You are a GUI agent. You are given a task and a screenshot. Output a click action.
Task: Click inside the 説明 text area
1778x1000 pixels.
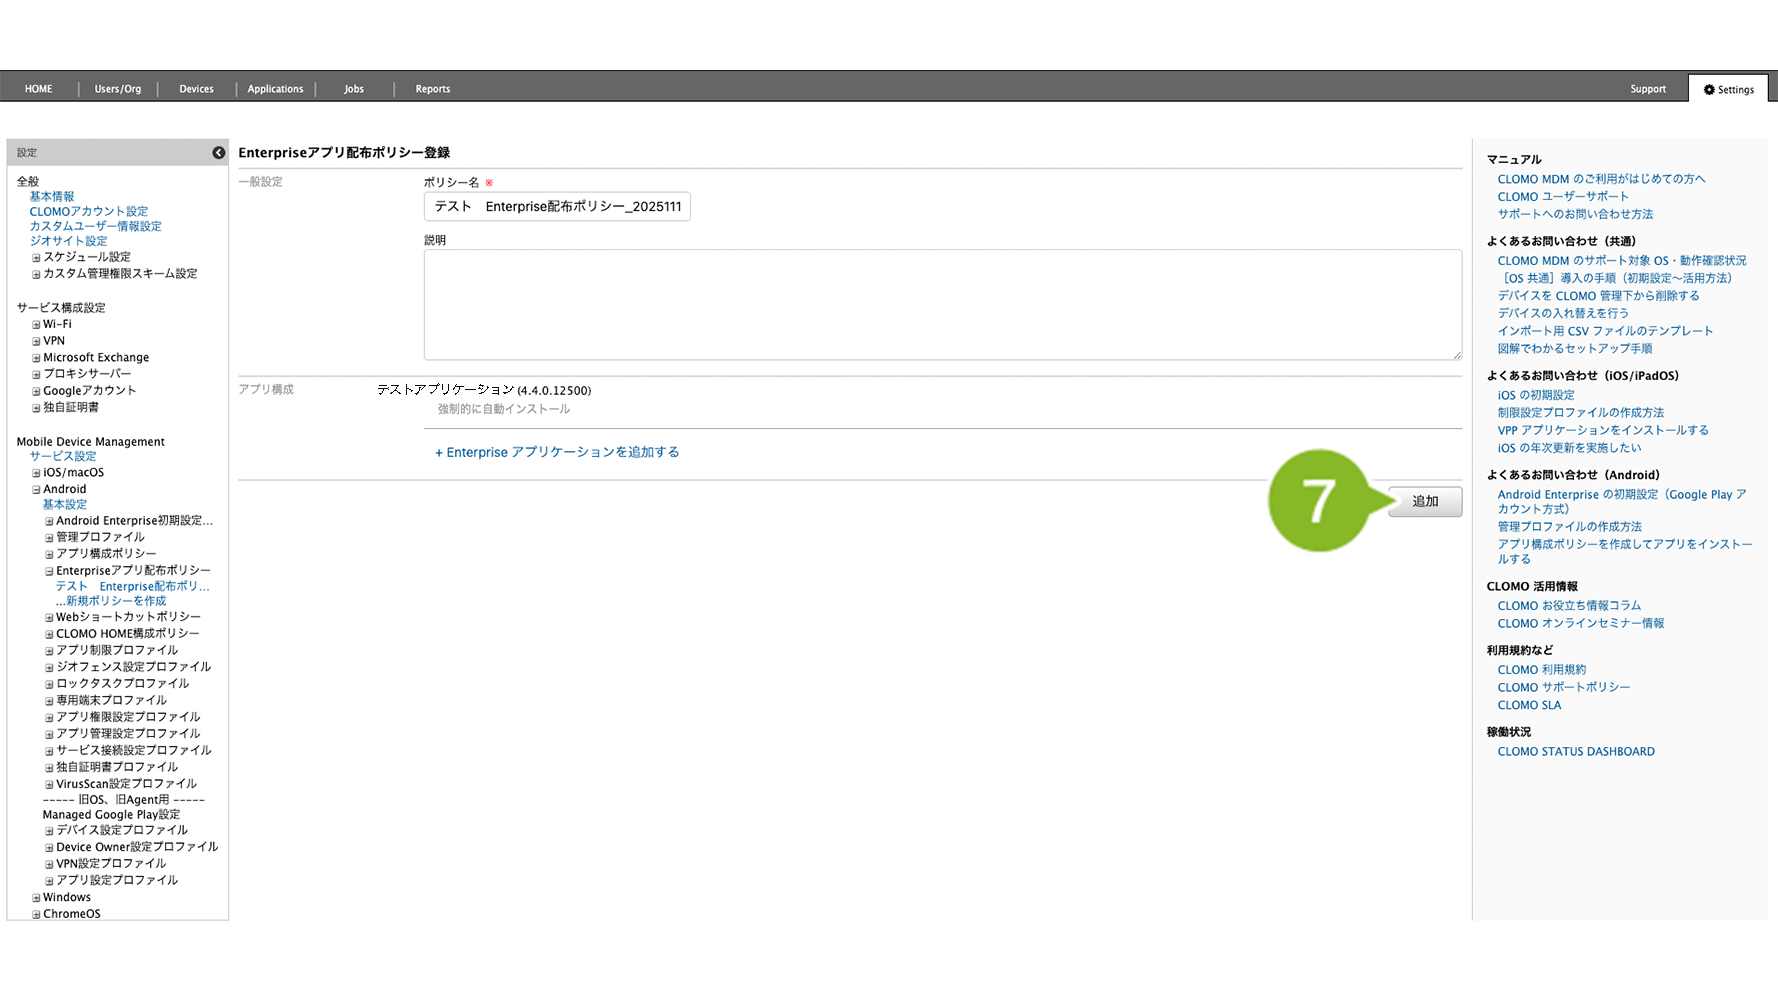pyautogui.click(x=942, y=305)
